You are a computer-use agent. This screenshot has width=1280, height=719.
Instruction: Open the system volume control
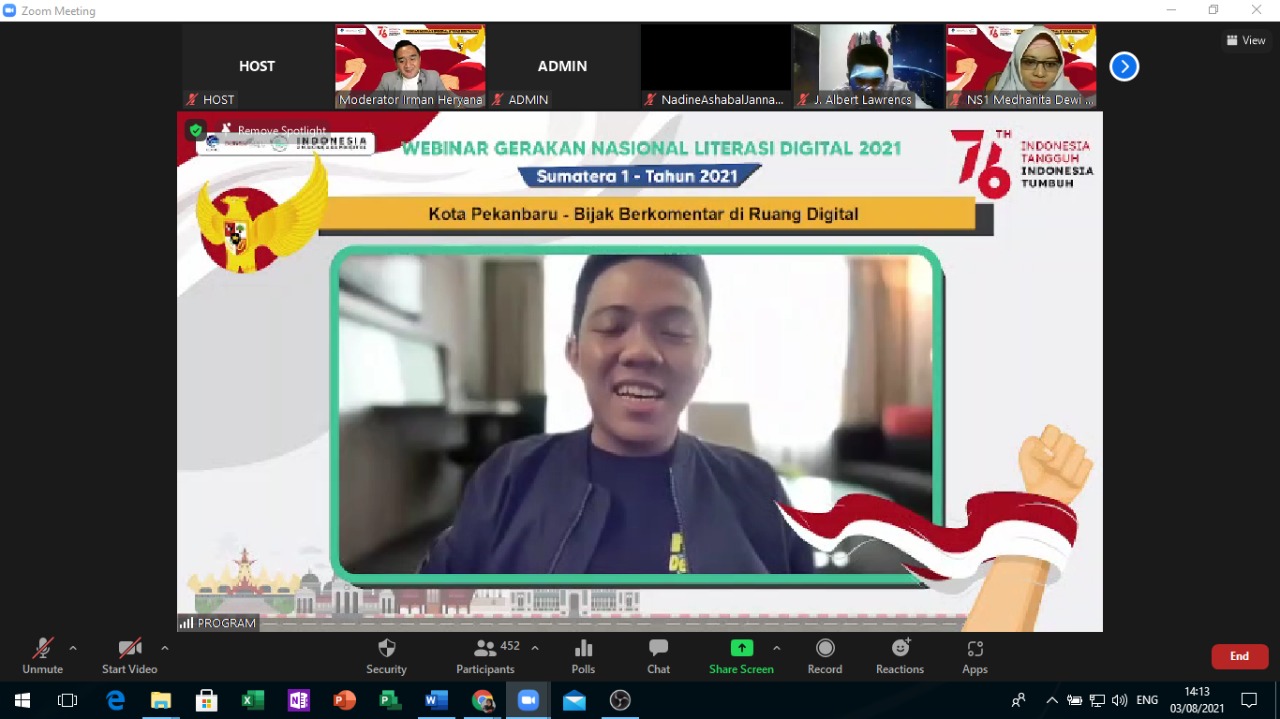1118,700
